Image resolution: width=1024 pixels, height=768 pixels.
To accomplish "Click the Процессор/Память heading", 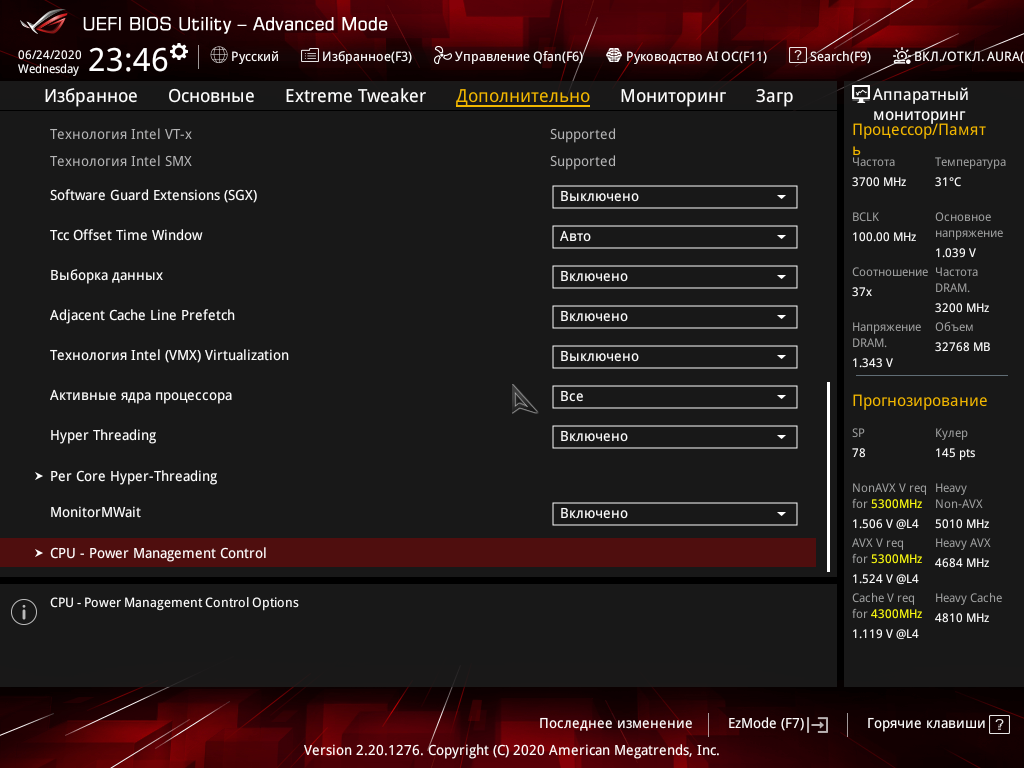I will point(919,139).
